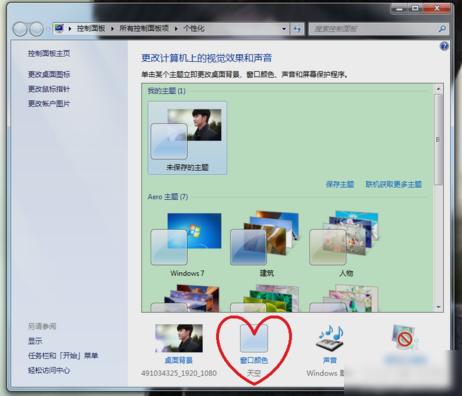Screen dimensions: 462x396
Task: Click the Back navigation button
Action: point(20,29)
